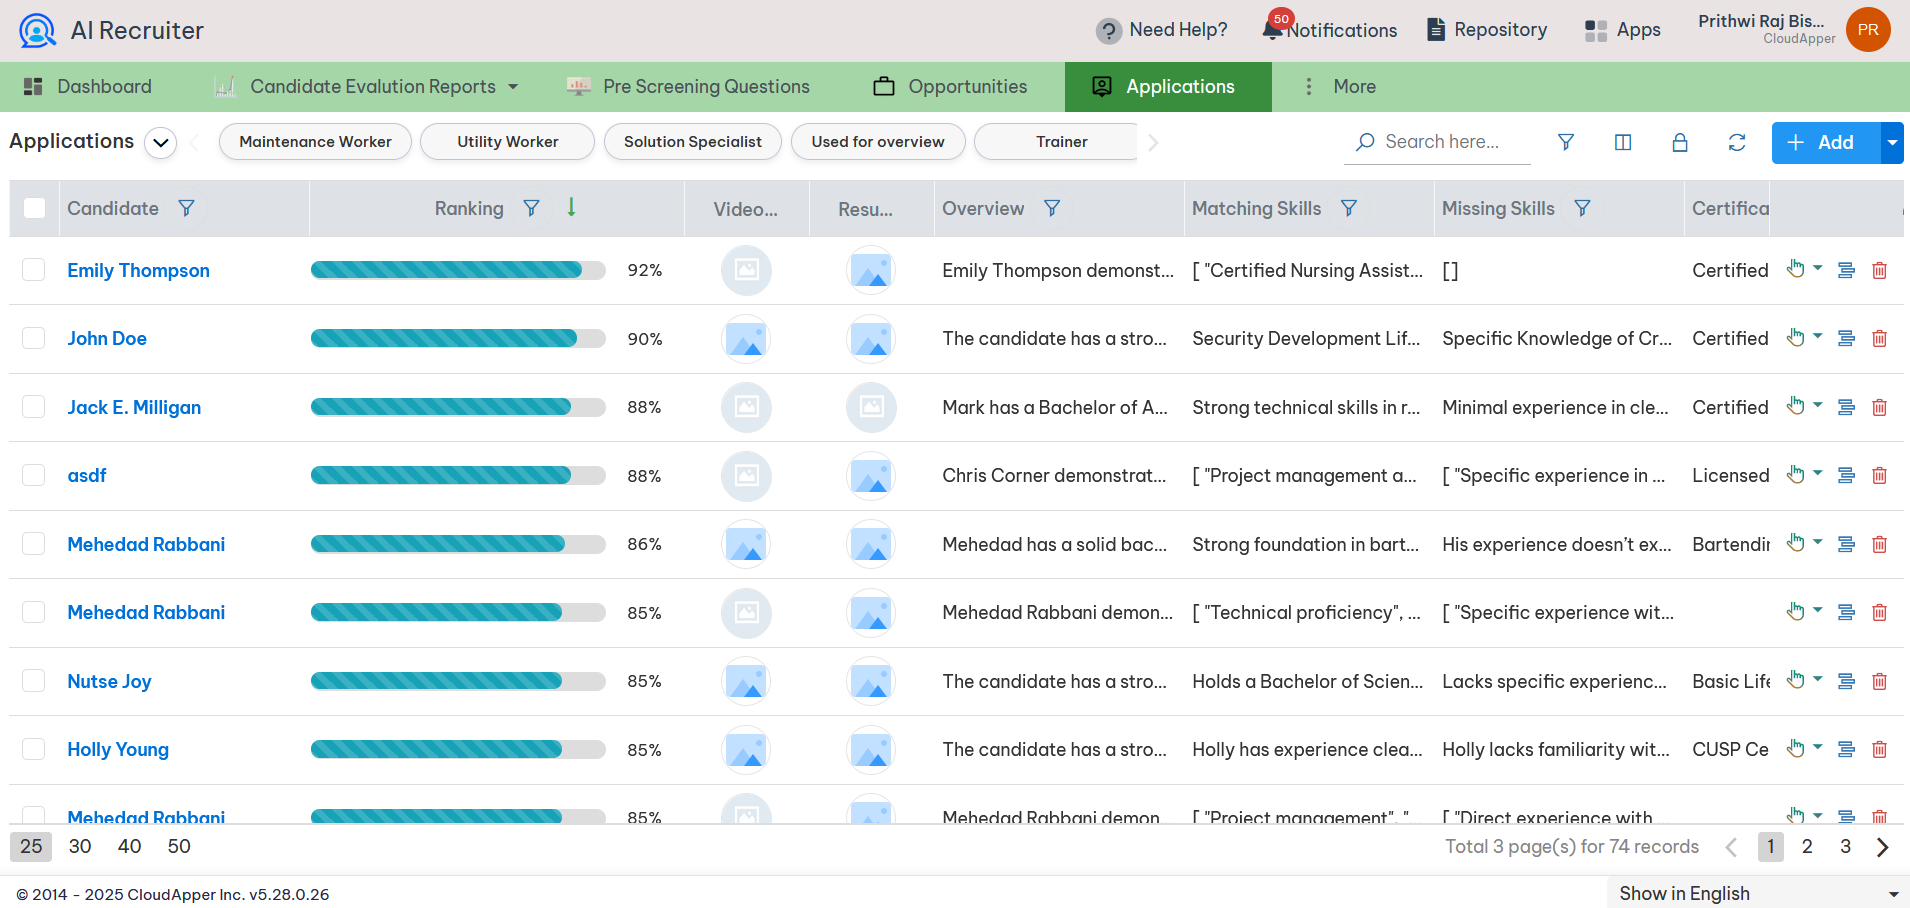Click the Need Help question mark icon
1910x908 pixels.
pyautogui.click(x=1110, y=30)
